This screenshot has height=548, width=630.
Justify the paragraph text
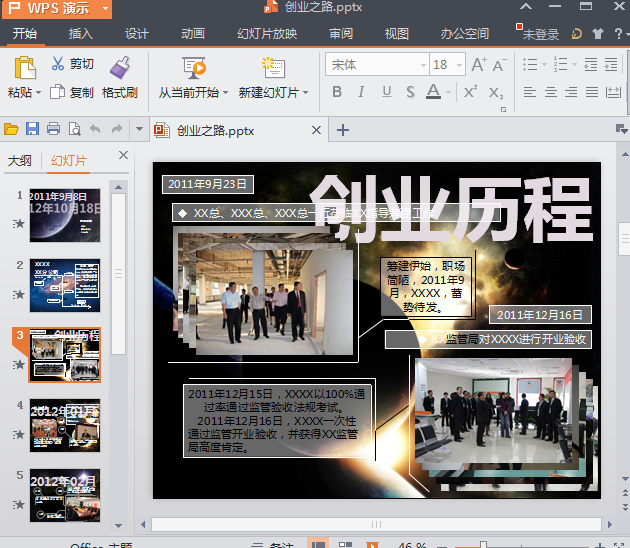(591, 92)
